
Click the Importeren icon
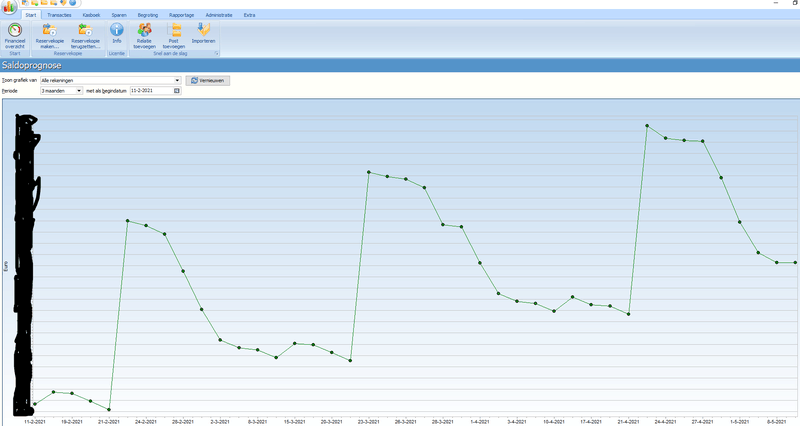(x=204, y=30)
